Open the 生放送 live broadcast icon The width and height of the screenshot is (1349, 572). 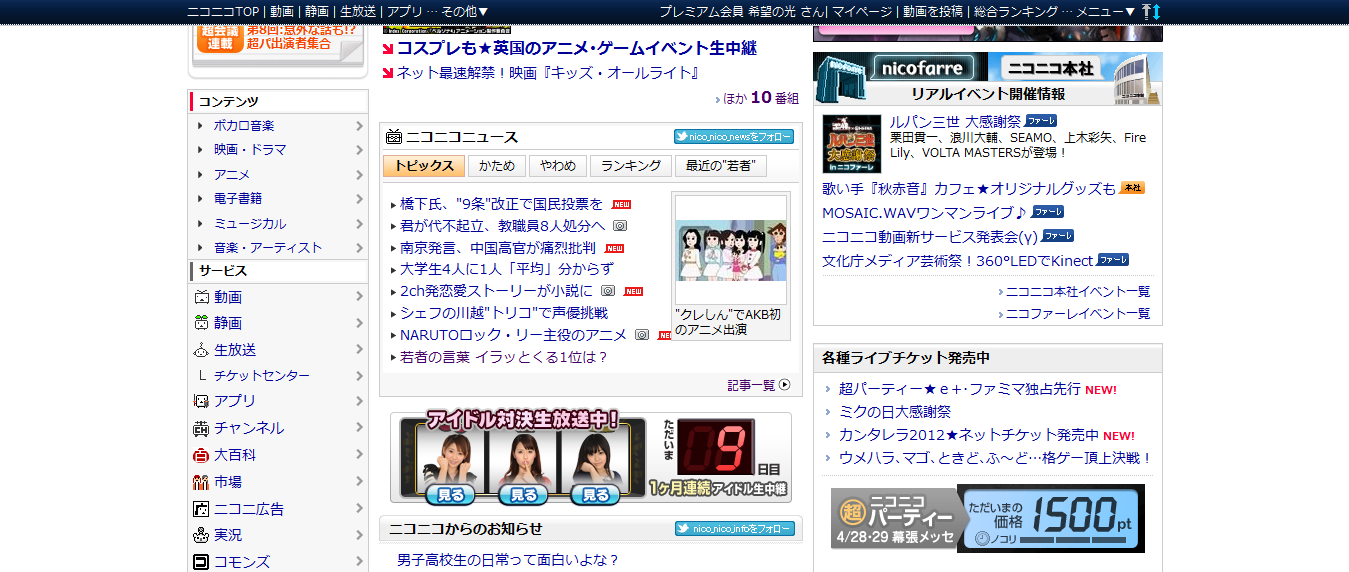point(201,349)
